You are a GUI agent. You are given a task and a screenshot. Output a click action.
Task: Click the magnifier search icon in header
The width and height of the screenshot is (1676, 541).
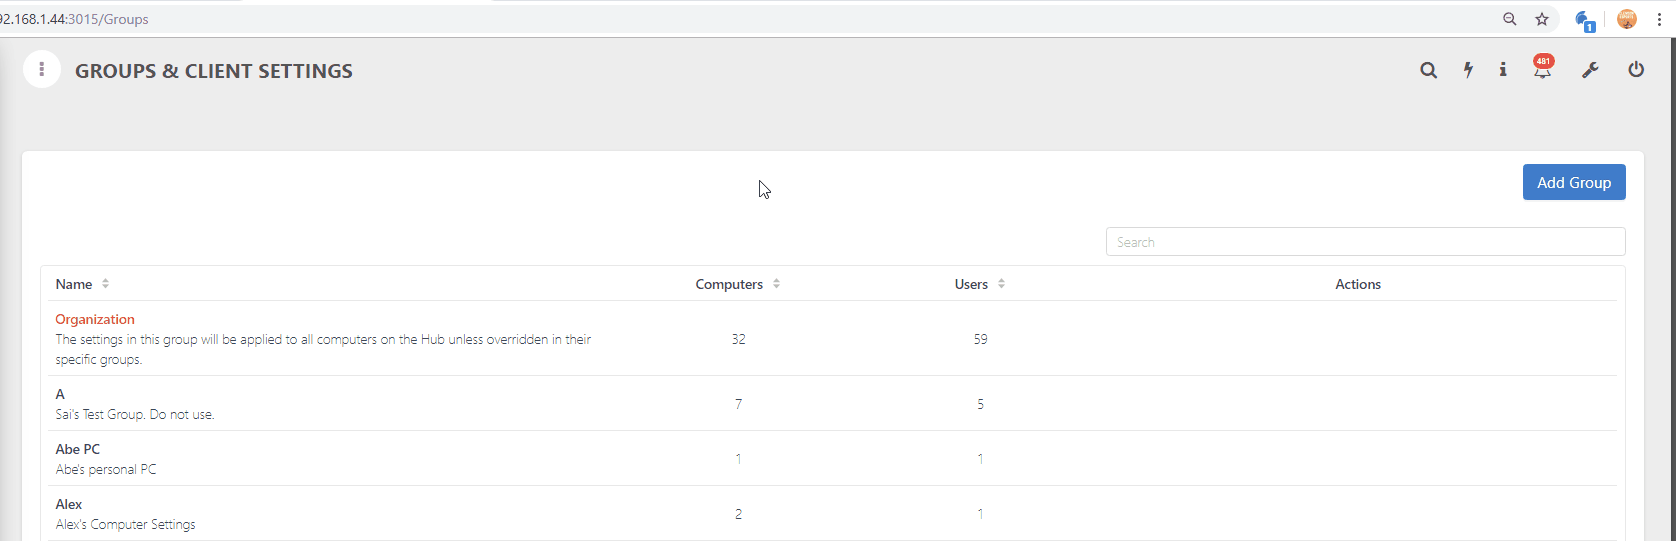(1428, 70)
